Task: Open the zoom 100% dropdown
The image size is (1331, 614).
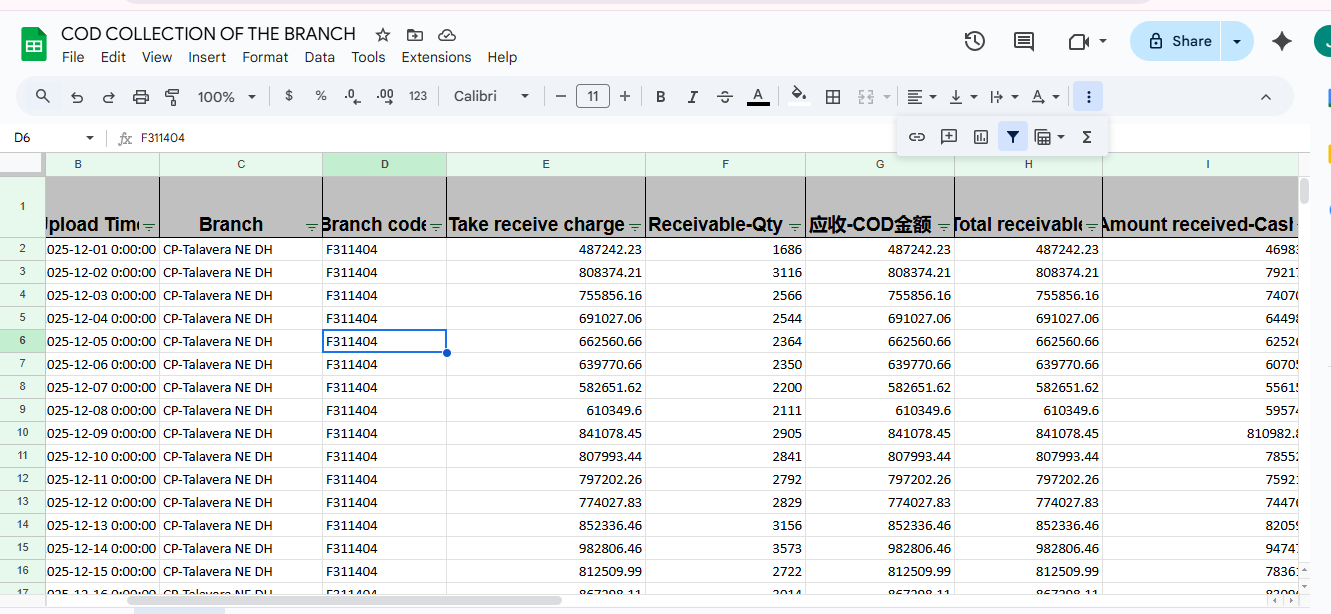Action: (x=226, y=97)
